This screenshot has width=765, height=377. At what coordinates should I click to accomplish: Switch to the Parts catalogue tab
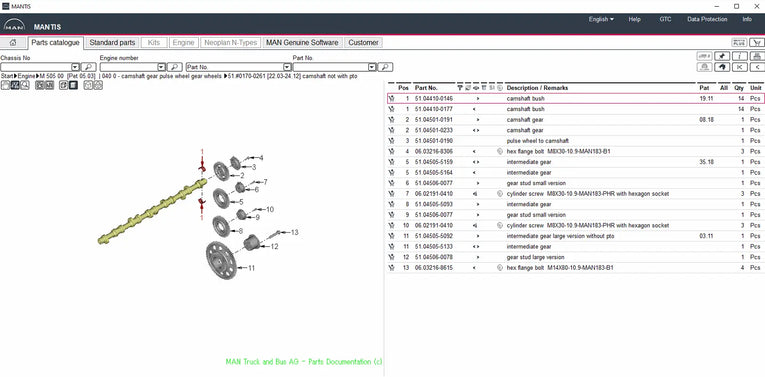[55, 42]
